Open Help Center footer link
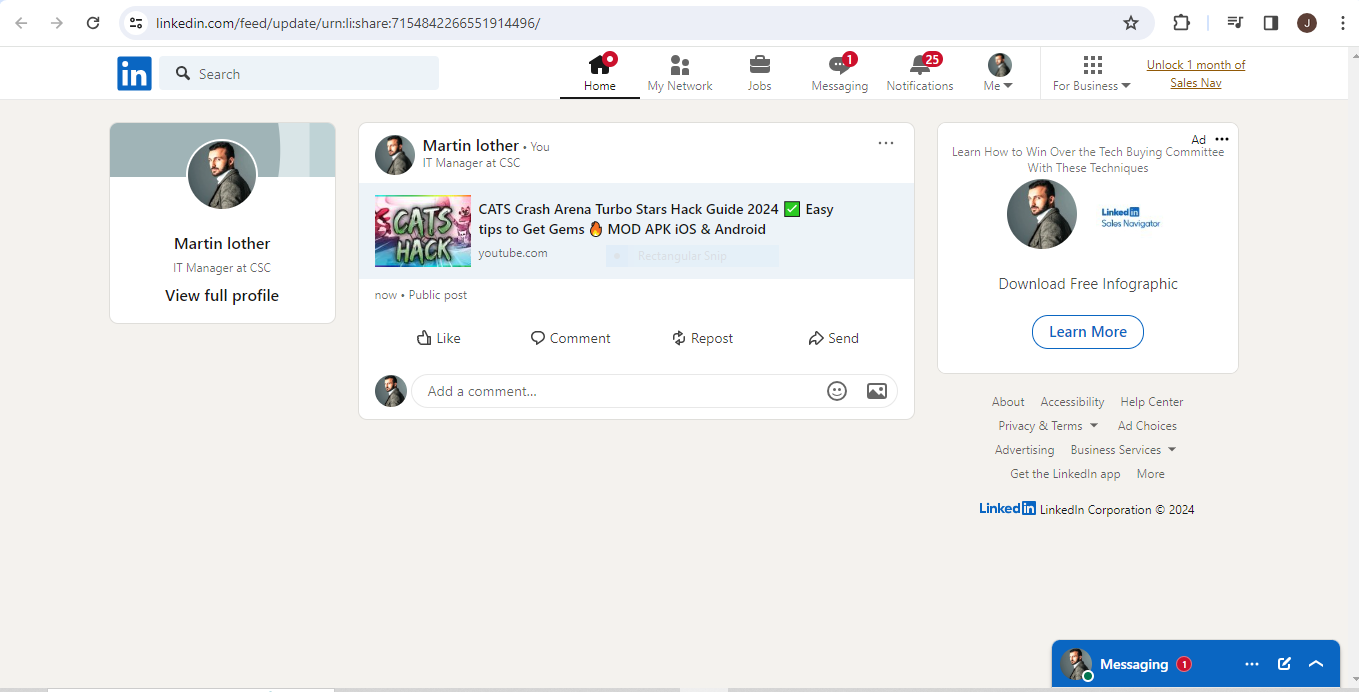 point(1152,402)
